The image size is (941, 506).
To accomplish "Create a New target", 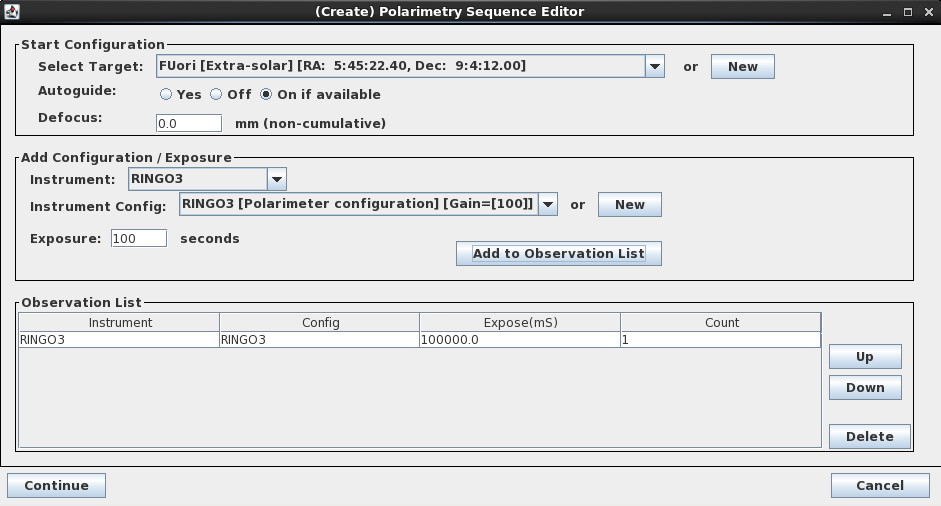I will (x=743, y=67).
